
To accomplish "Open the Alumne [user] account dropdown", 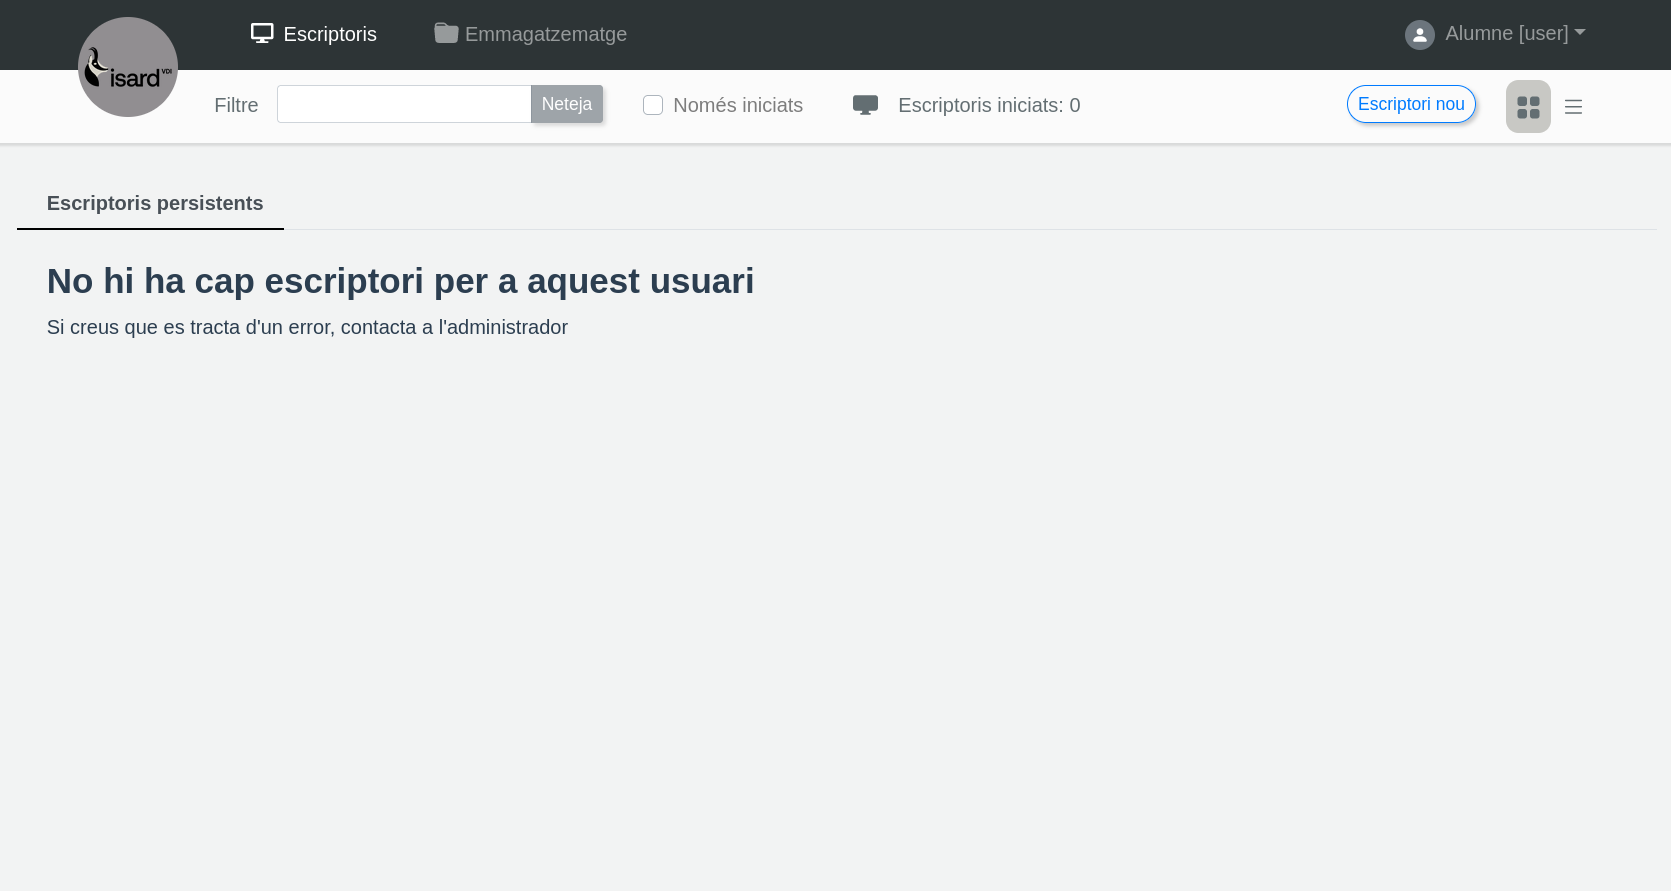I will (1506, 34).
